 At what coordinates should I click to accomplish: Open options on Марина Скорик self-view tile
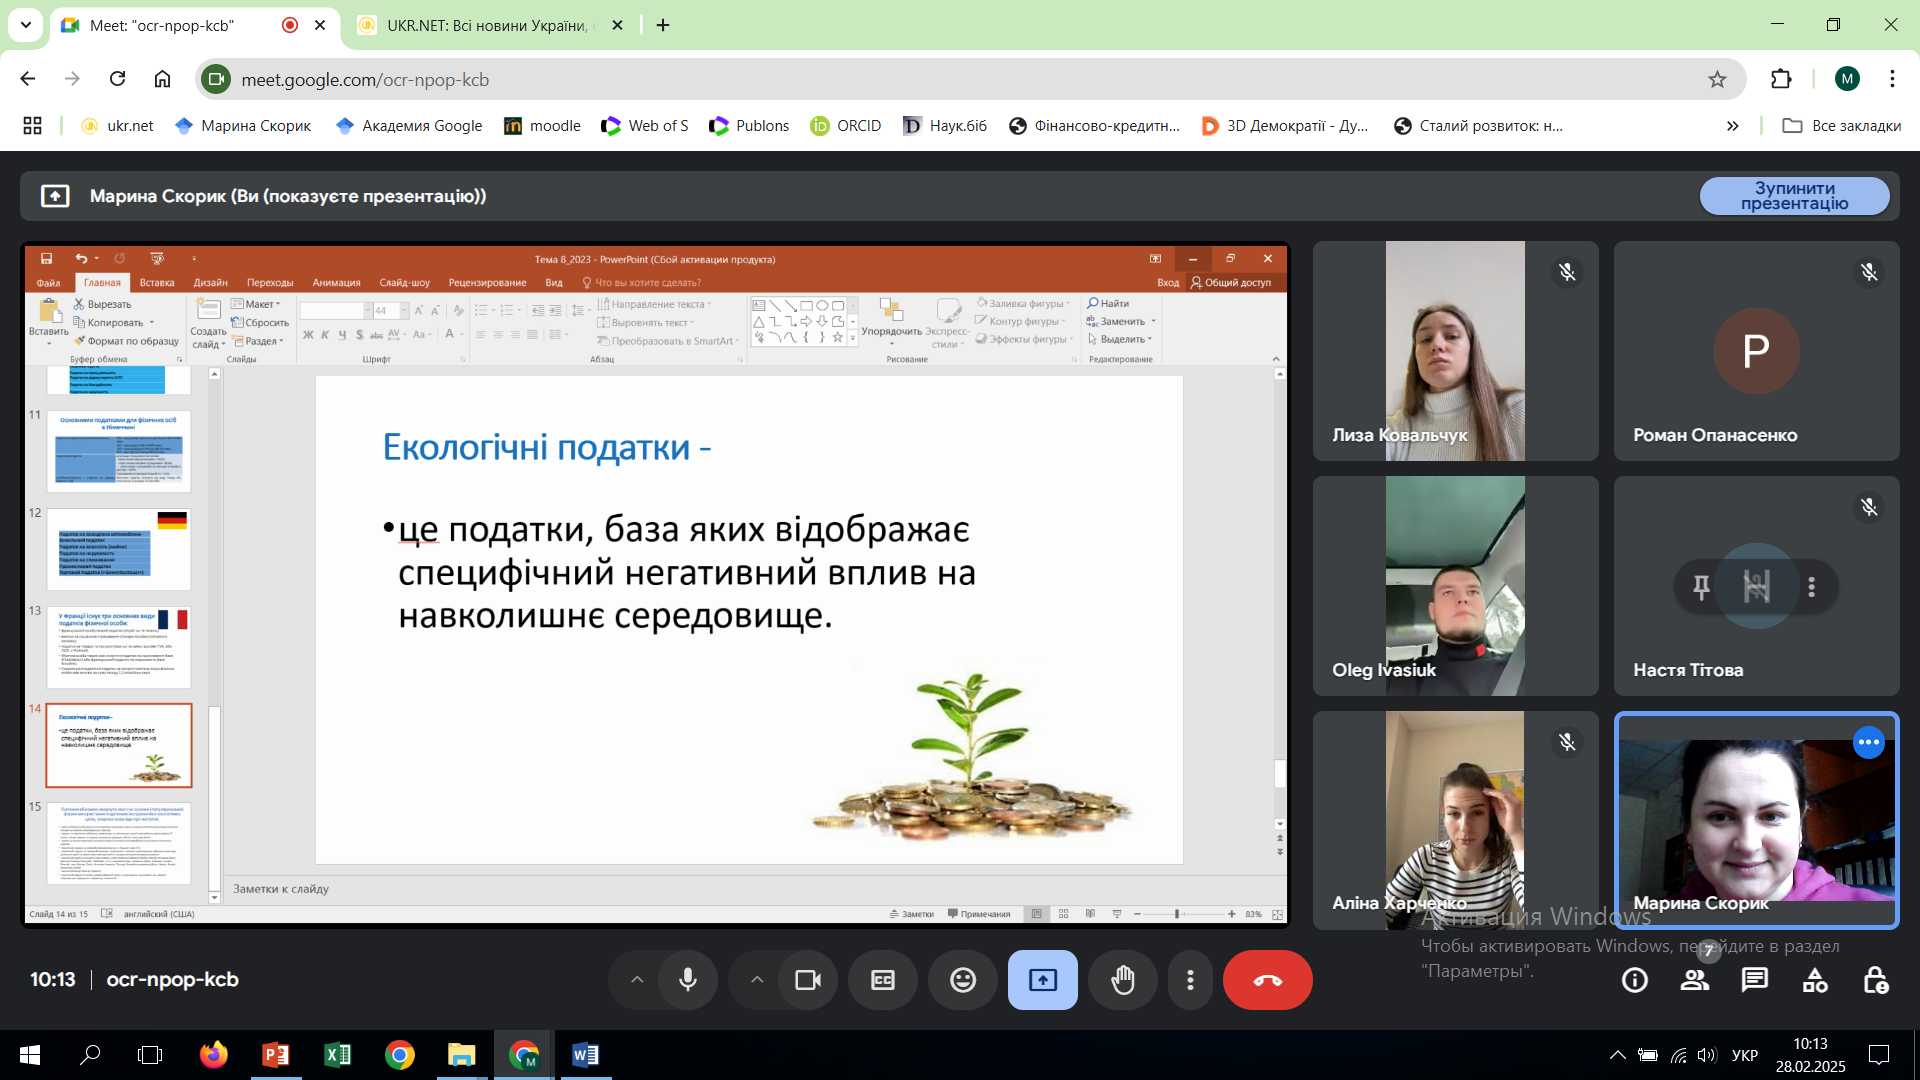tap(1868, 742)
